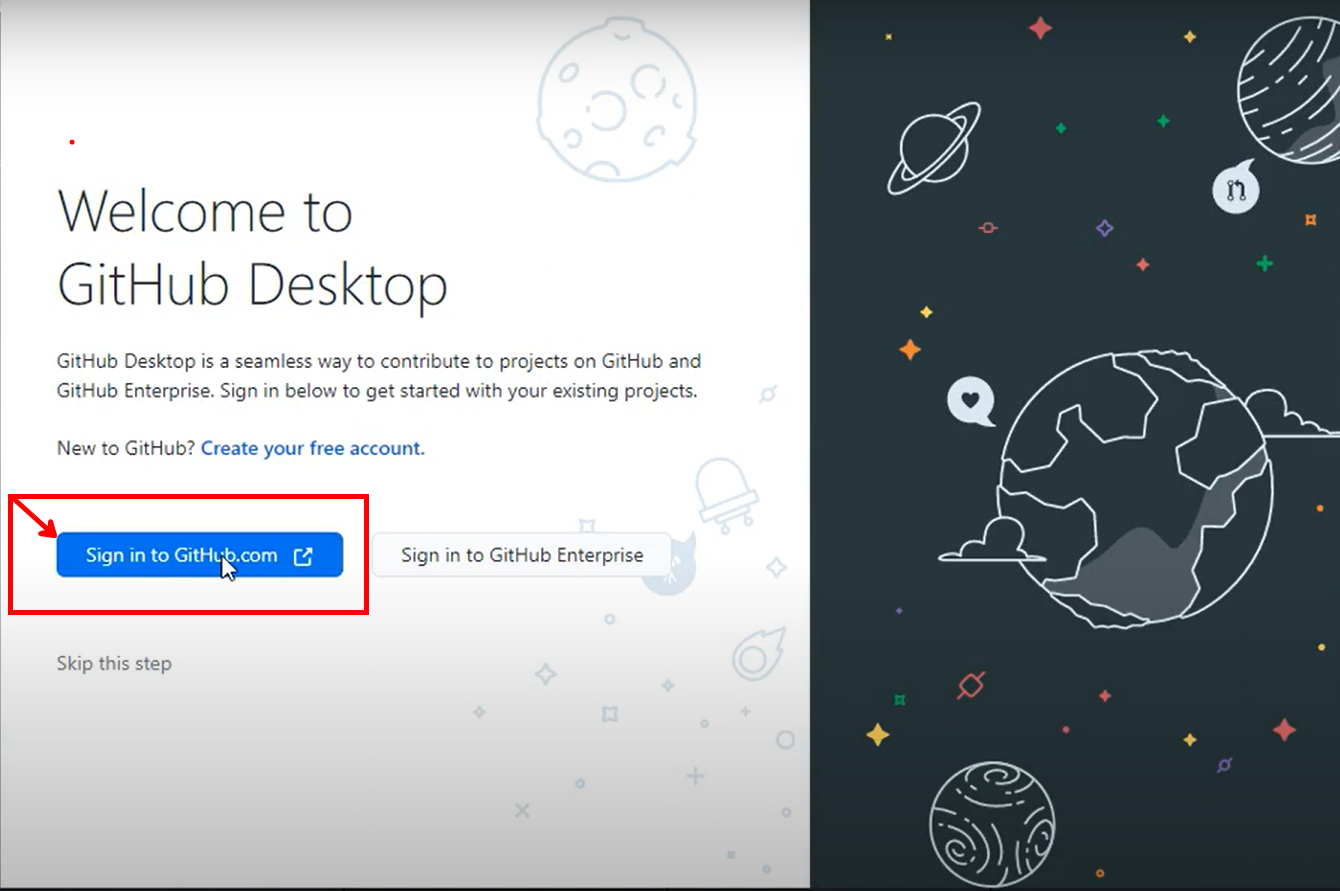Click the purple diamond star near Saturn
This screenshot has height=891, width=1340.
coord(1104,228)
